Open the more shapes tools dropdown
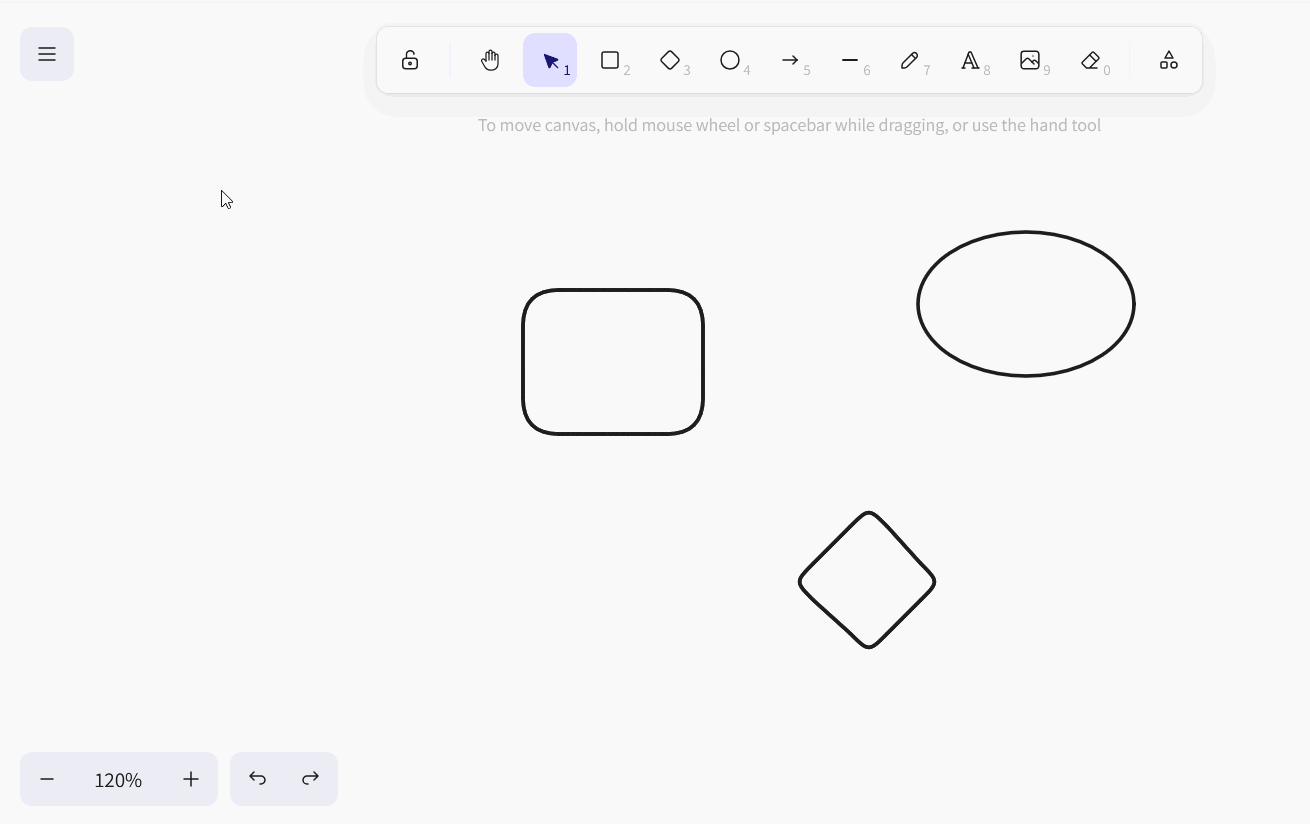Viewport: 1310px width, 824px height. coord(1168,61)
